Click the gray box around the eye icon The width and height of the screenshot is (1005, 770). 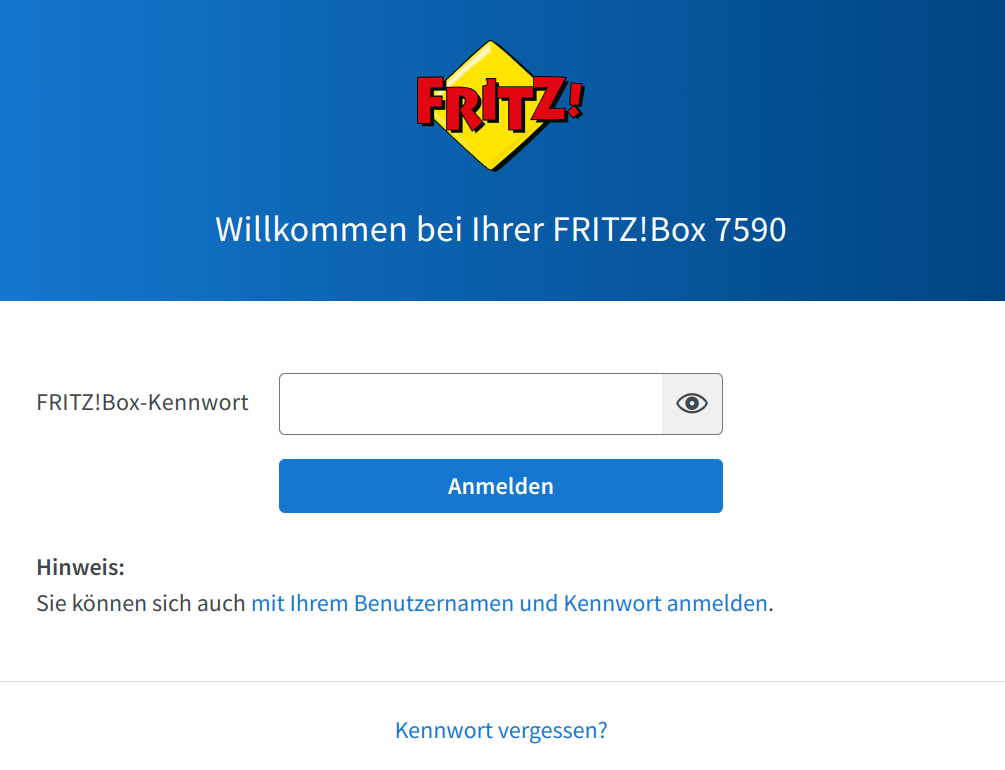tap(692, 404)
